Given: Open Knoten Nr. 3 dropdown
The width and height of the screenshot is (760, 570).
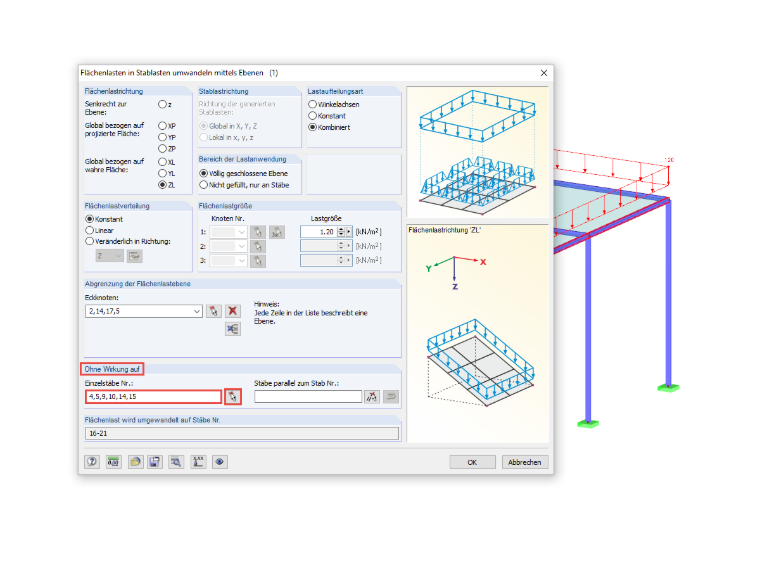Looking at the screenshot, I should 241,261.
